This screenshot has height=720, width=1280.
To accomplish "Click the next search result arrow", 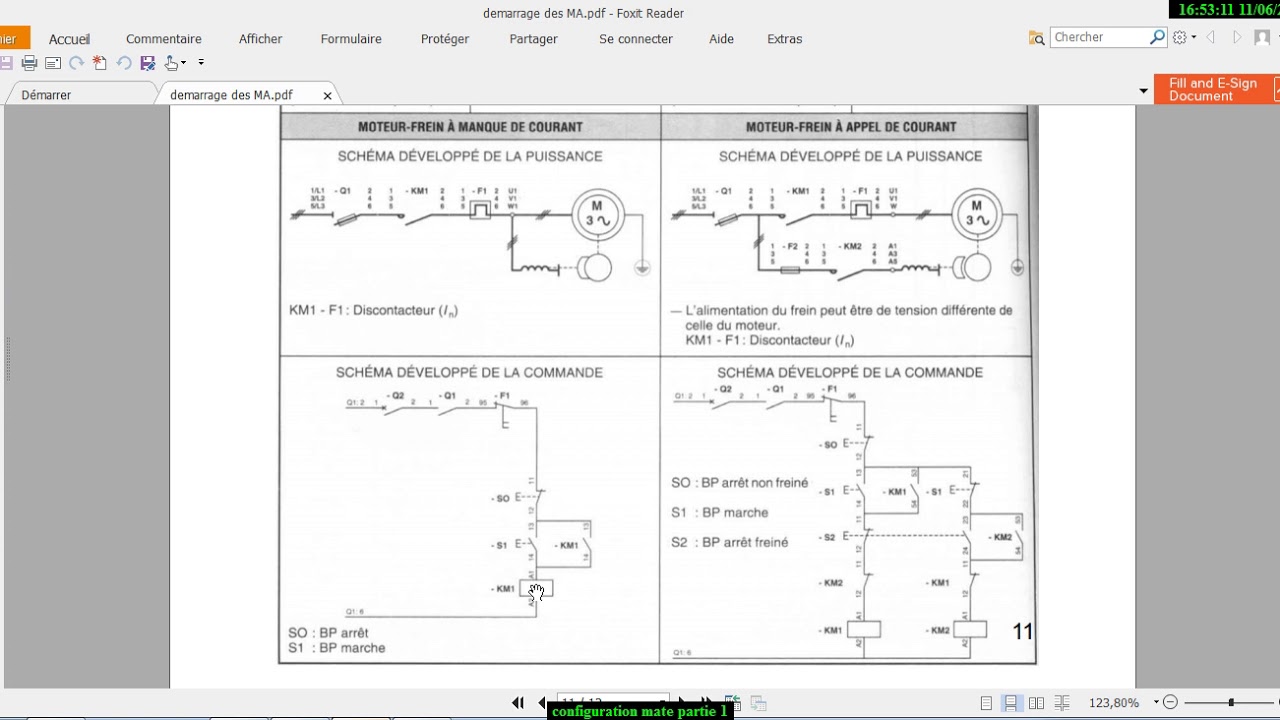I will [x=1237, y=37].
